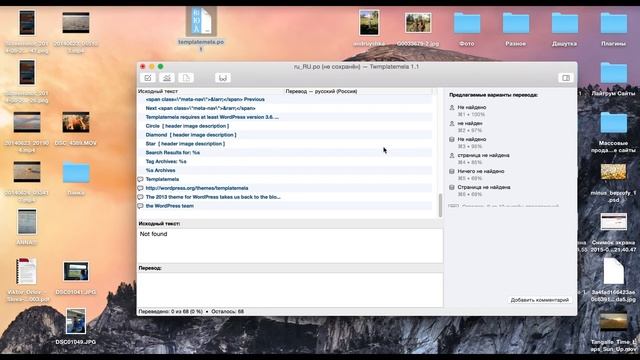The width and height of the screenshot is (640, 360).
Task: Click the 'Предлагаемые варианты перевода:' sidebar heading
Action: pyautogui.click(x=493, y=95)
